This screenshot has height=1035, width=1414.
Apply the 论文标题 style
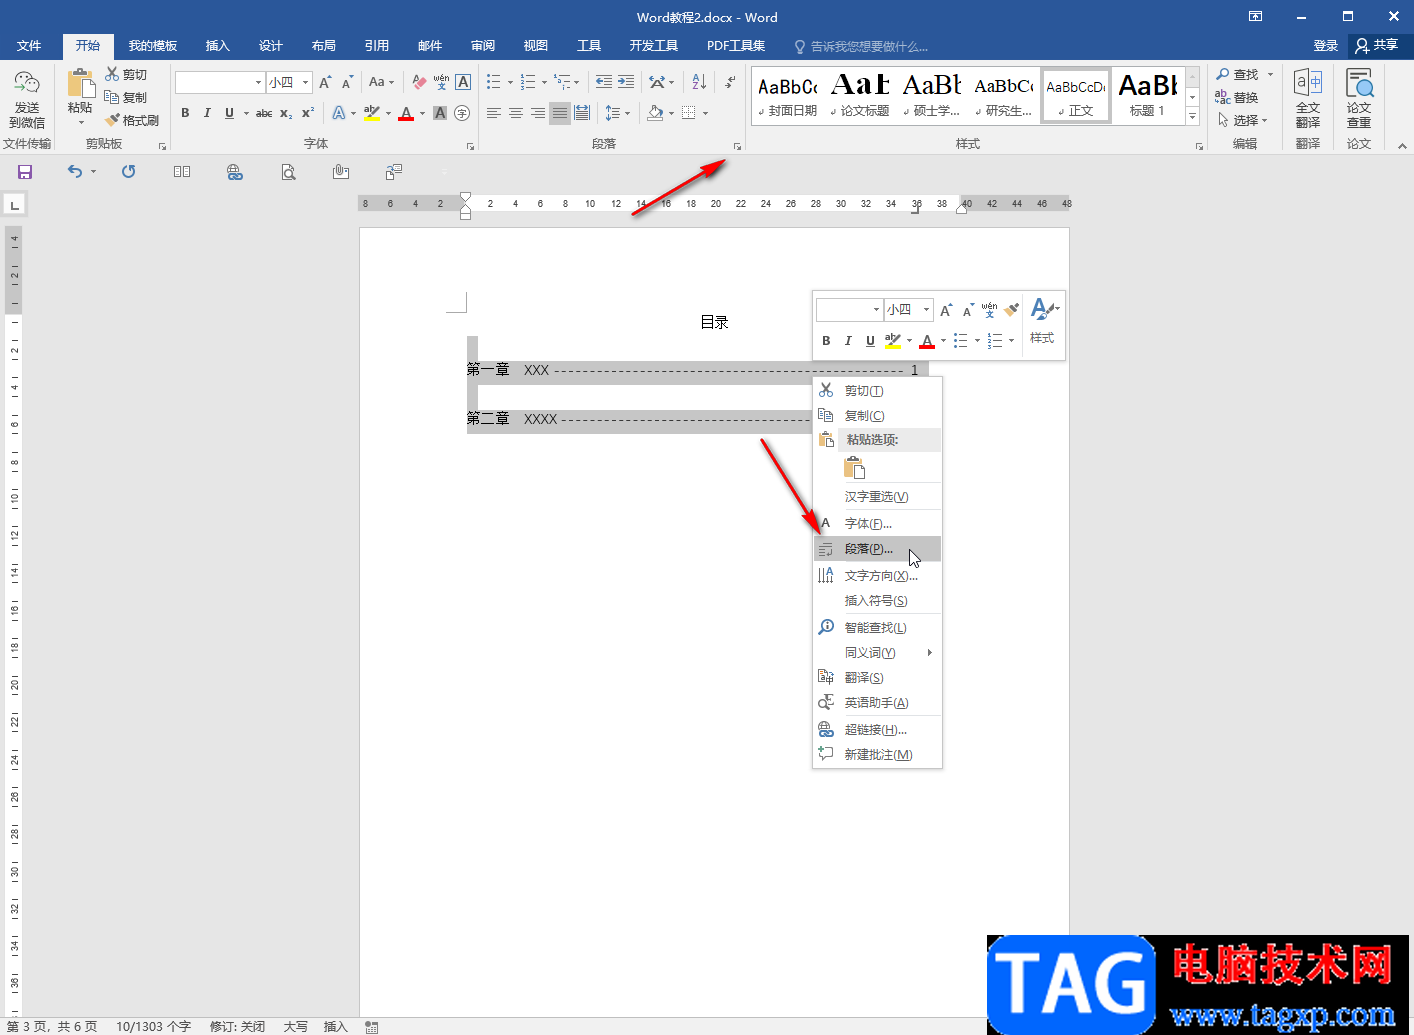click(x=860, y=96)
